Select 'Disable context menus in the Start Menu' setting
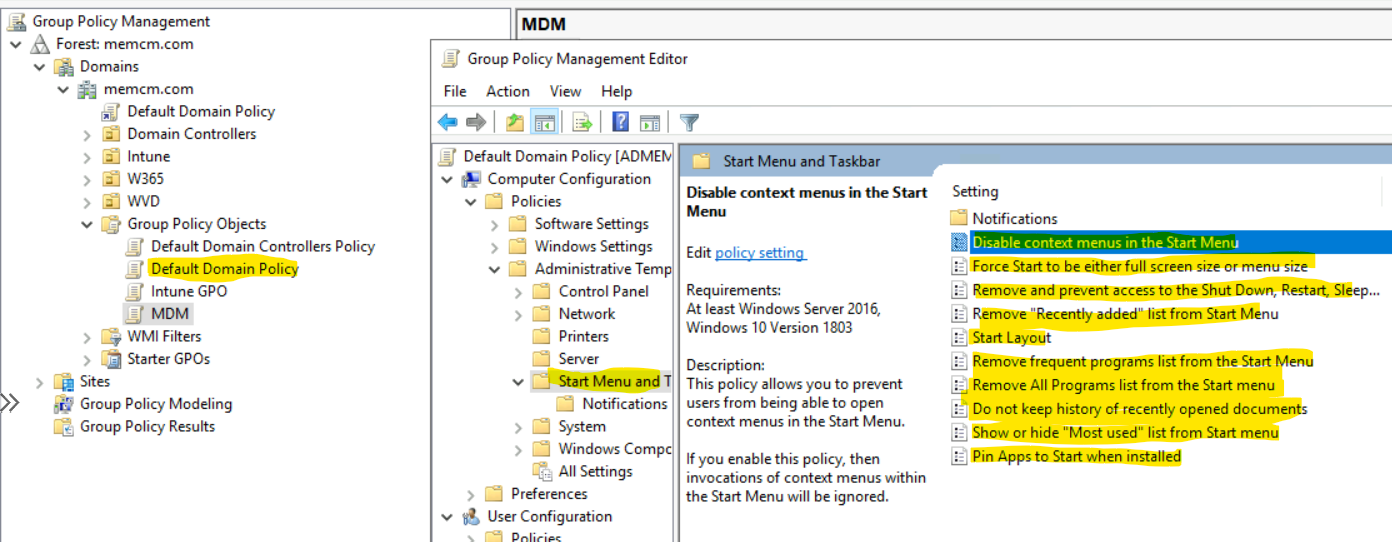The image size is (1392, 542). (x=1106, y=242)
